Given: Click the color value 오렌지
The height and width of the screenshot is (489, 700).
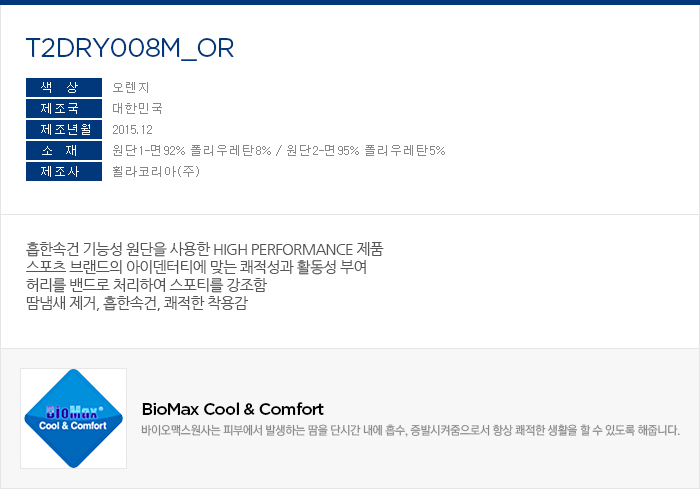Looking at the screenshot, I should click(131, 87).
